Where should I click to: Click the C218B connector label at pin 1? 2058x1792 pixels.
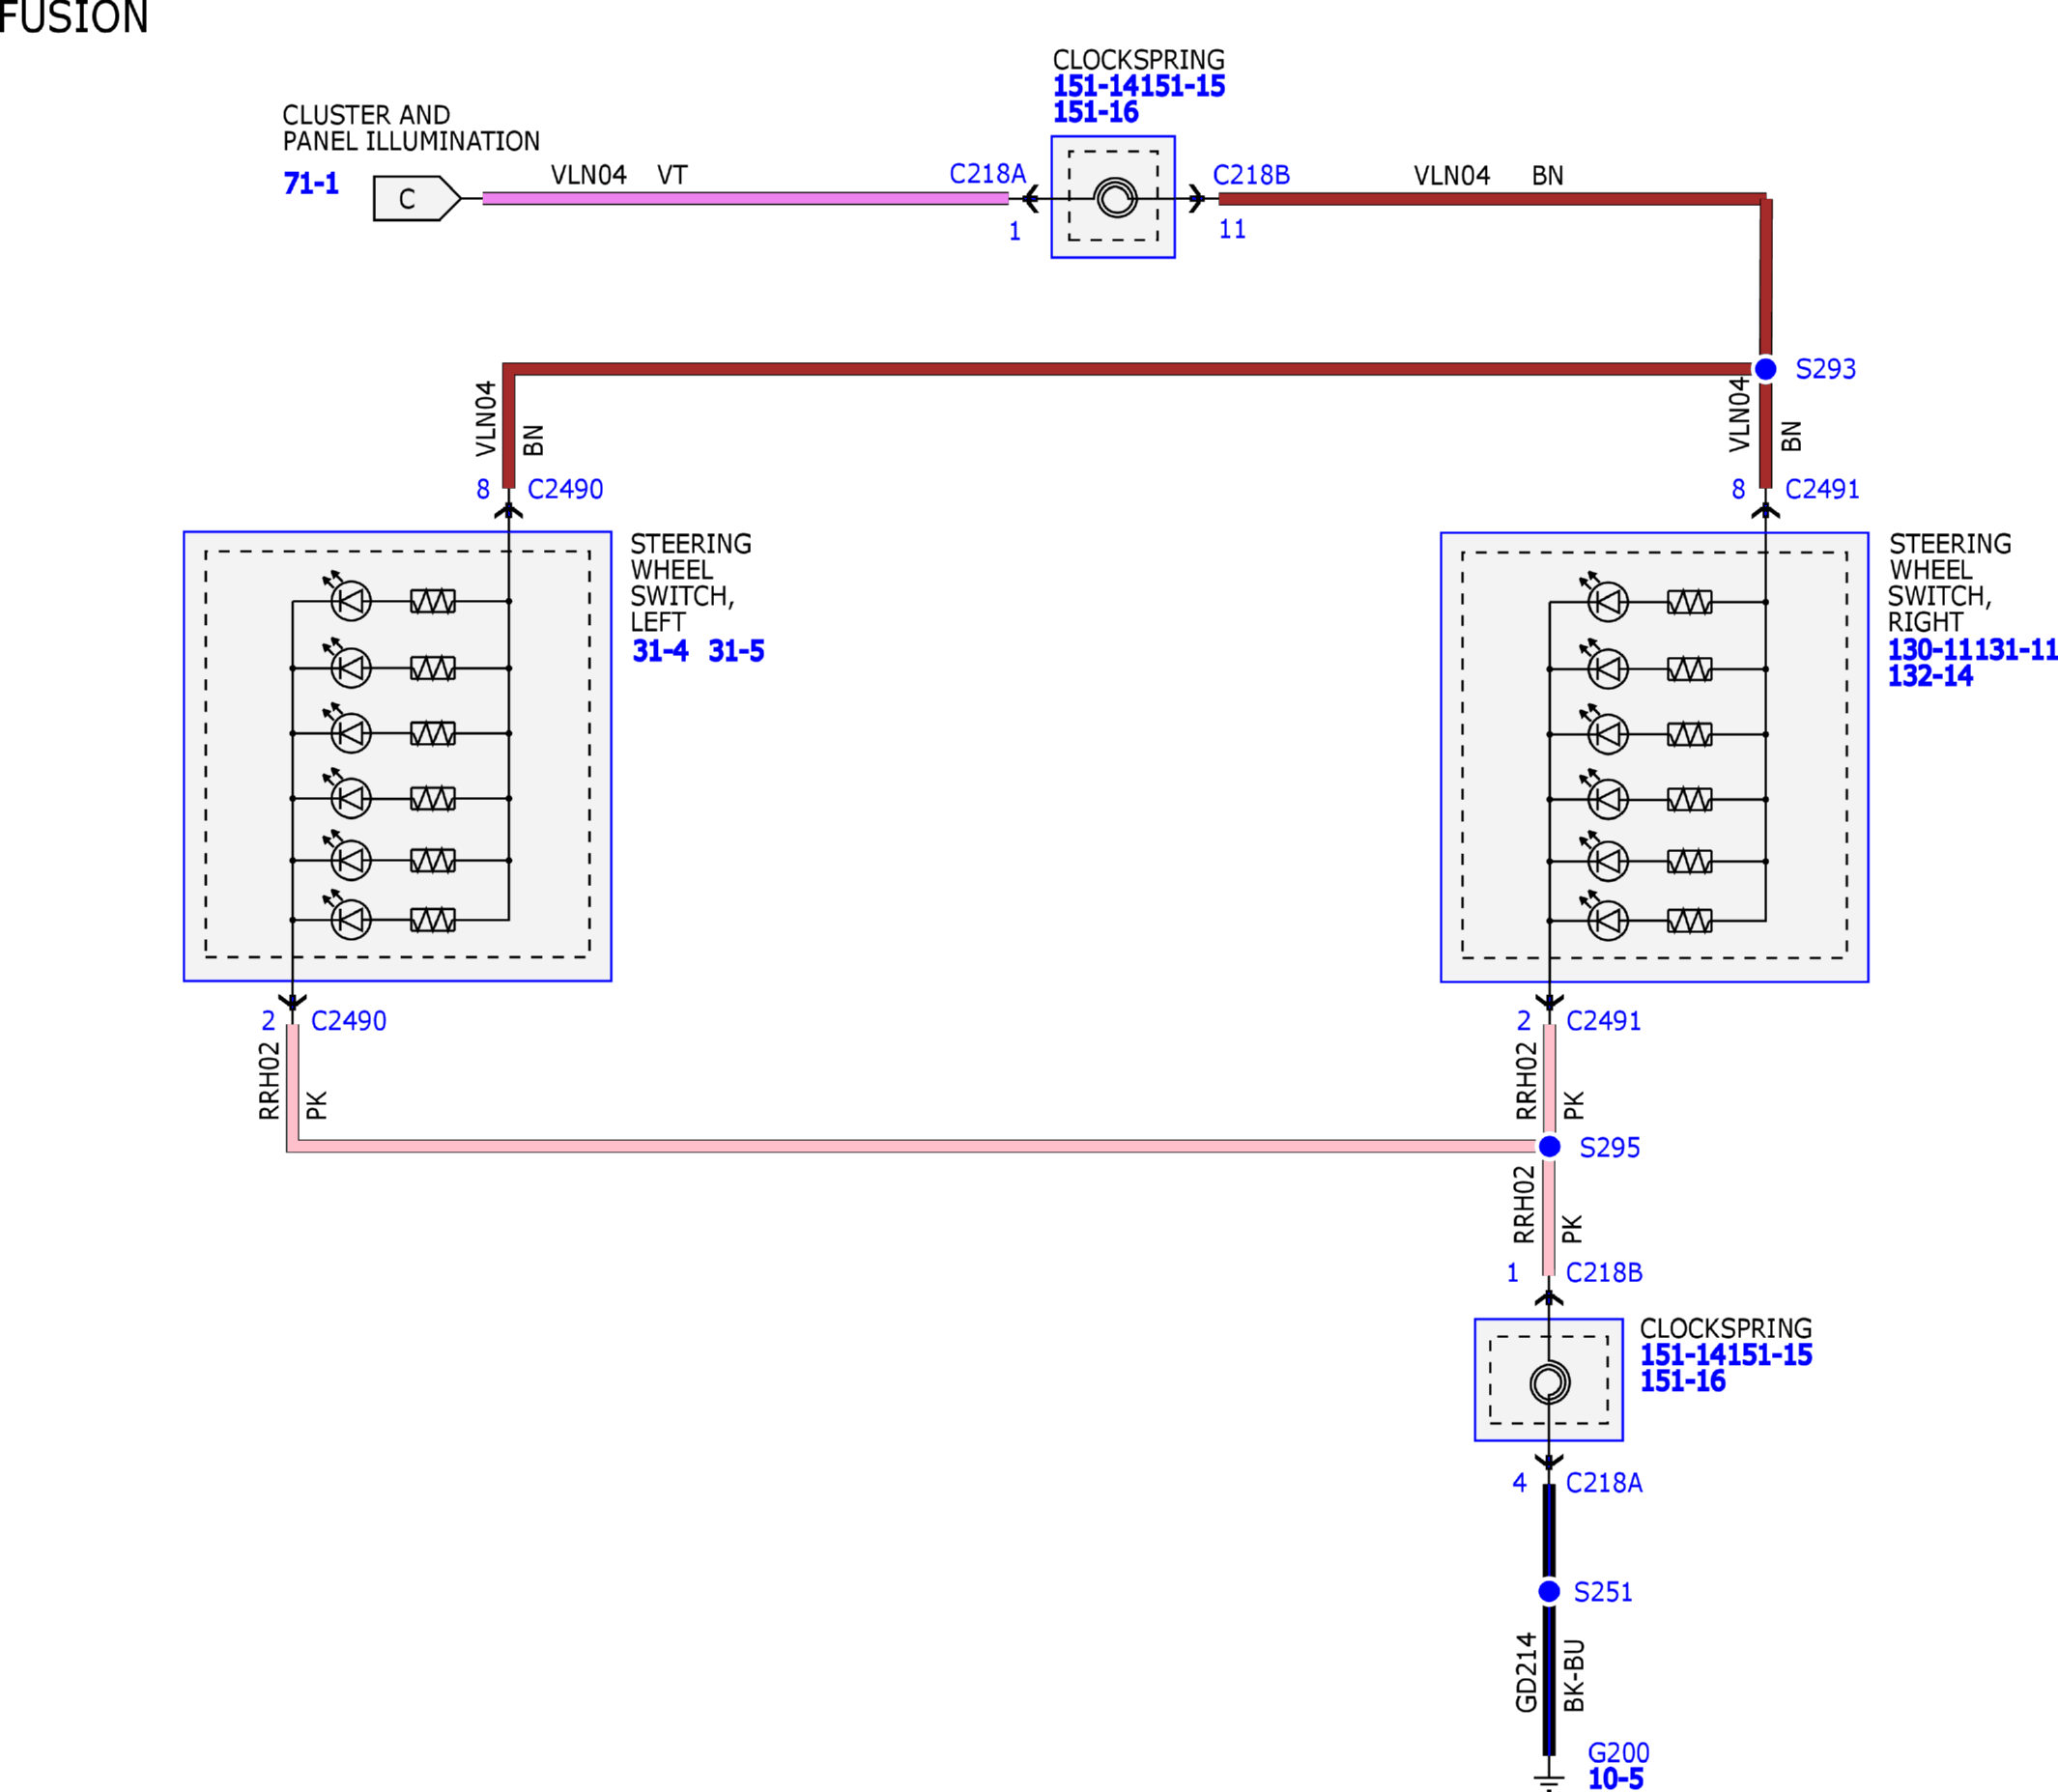[x=1605, y=1273]
